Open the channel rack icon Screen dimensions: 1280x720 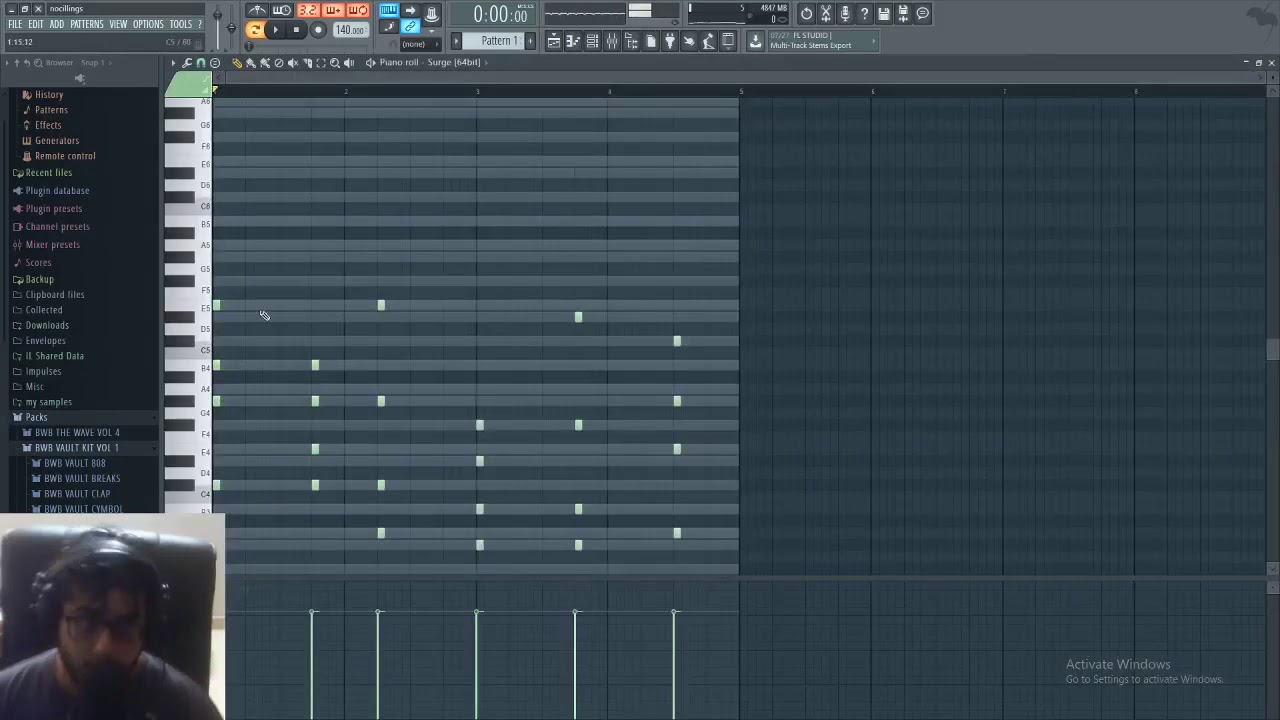tap(592, 41)
